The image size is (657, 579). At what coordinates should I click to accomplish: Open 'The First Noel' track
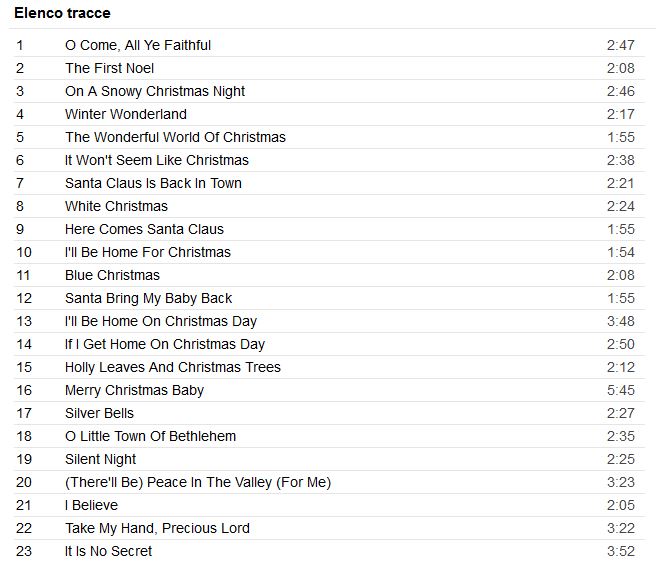(x=110, y=68)
